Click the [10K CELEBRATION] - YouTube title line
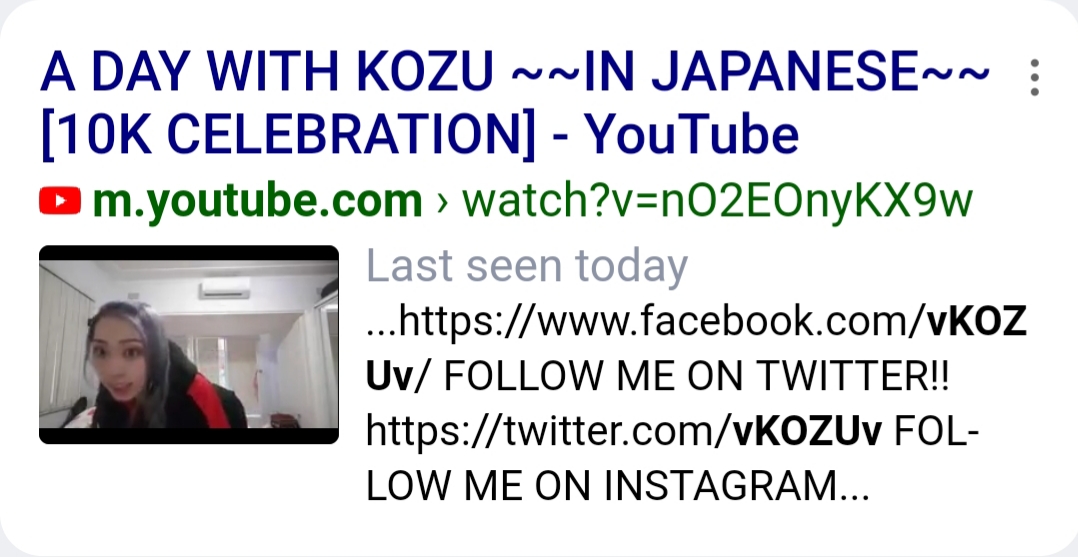Screen dimensions: 1078x557 click(420, 133)
